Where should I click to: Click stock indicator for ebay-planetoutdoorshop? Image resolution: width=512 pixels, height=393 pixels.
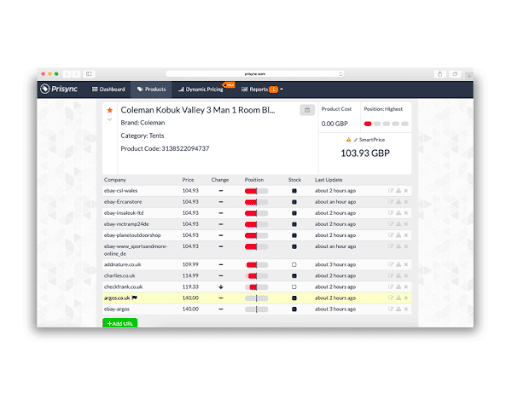294,235
